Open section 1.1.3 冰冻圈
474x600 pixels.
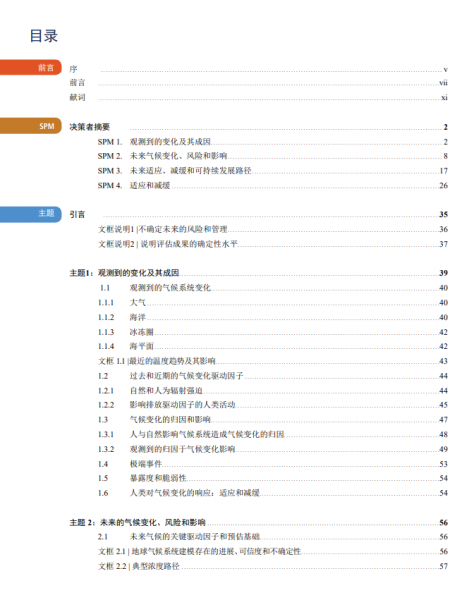272,332
